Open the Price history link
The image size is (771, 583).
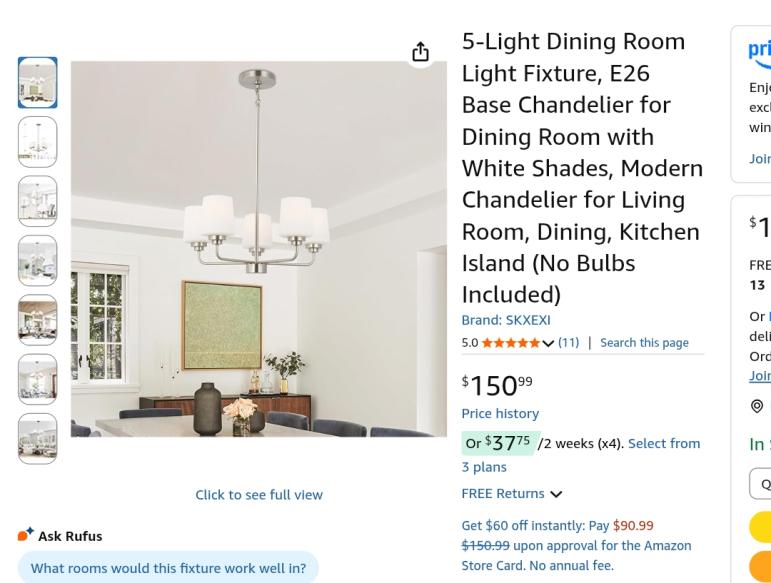click(500, 413)
